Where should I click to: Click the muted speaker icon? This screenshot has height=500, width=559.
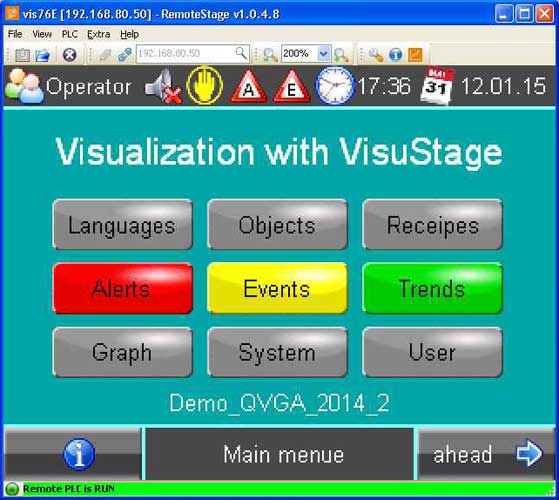[x=163, y=86]
